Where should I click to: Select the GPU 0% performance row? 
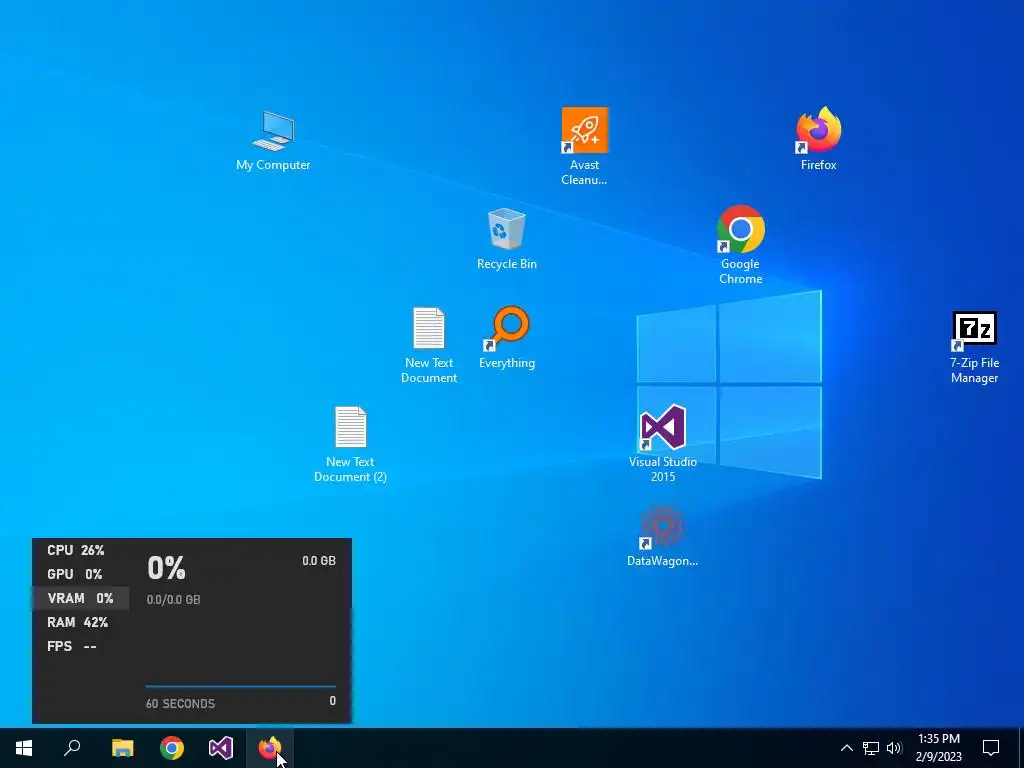(80, 575)
